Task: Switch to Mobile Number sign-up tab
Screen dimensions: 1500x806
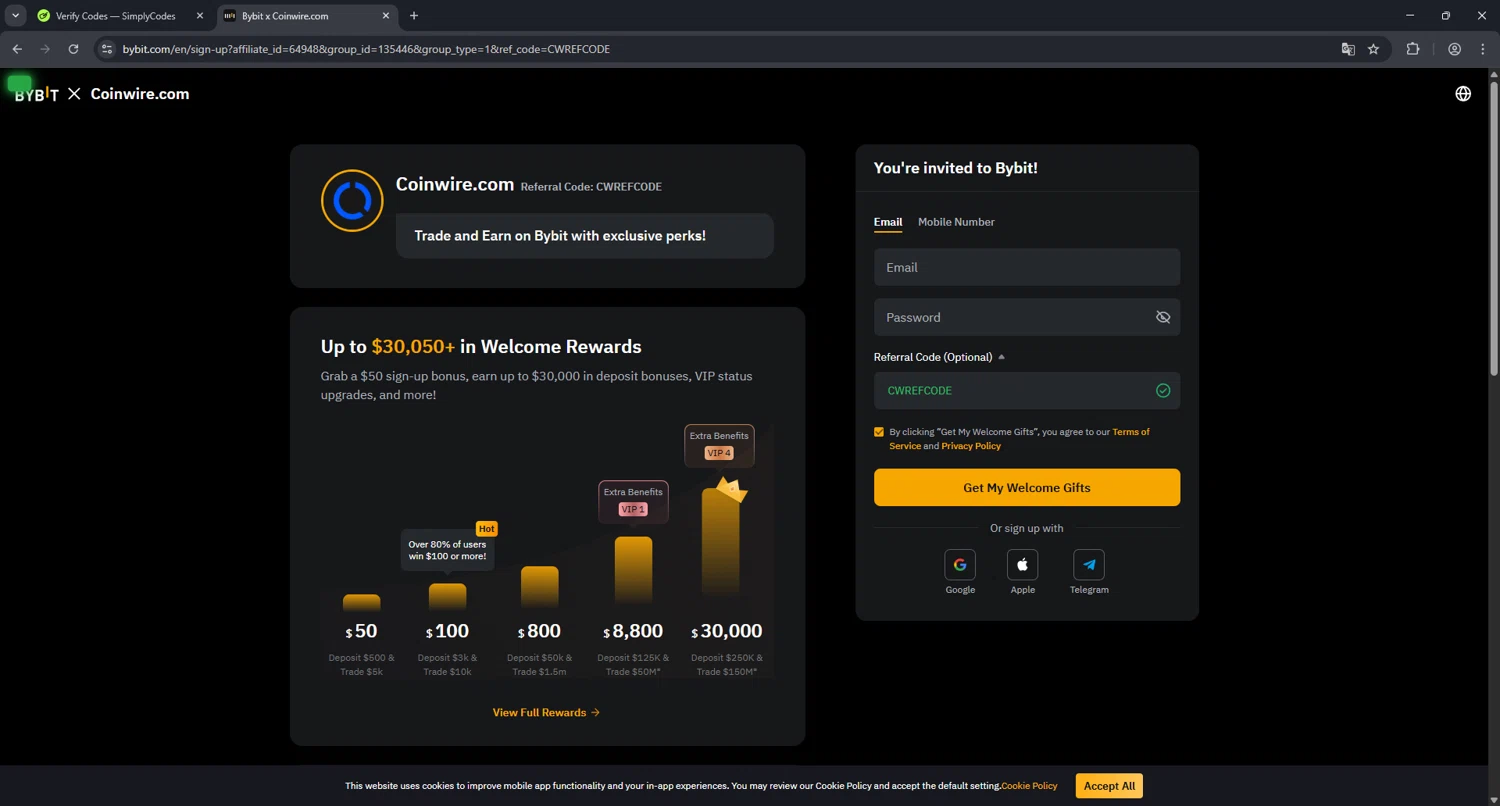Action: (x=956, y=222)
